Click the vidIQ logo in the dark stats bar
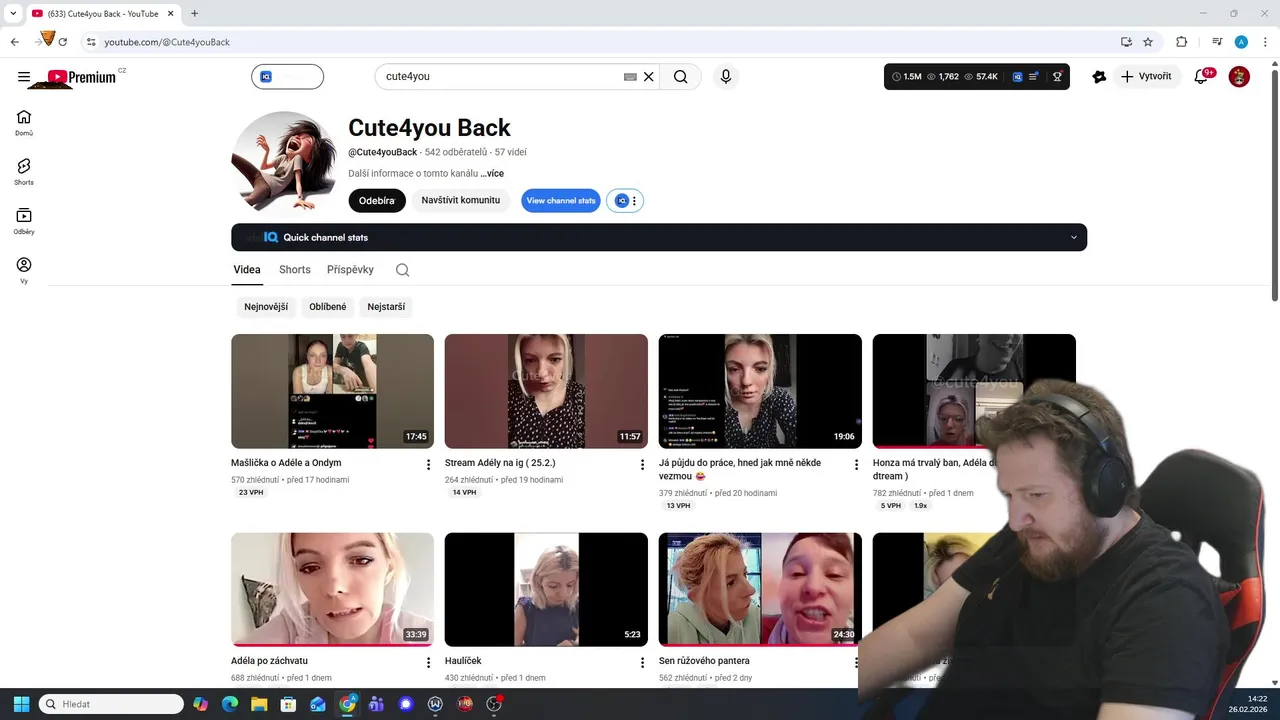The width and height of the screenshot is (1280, 720). 1017,77
